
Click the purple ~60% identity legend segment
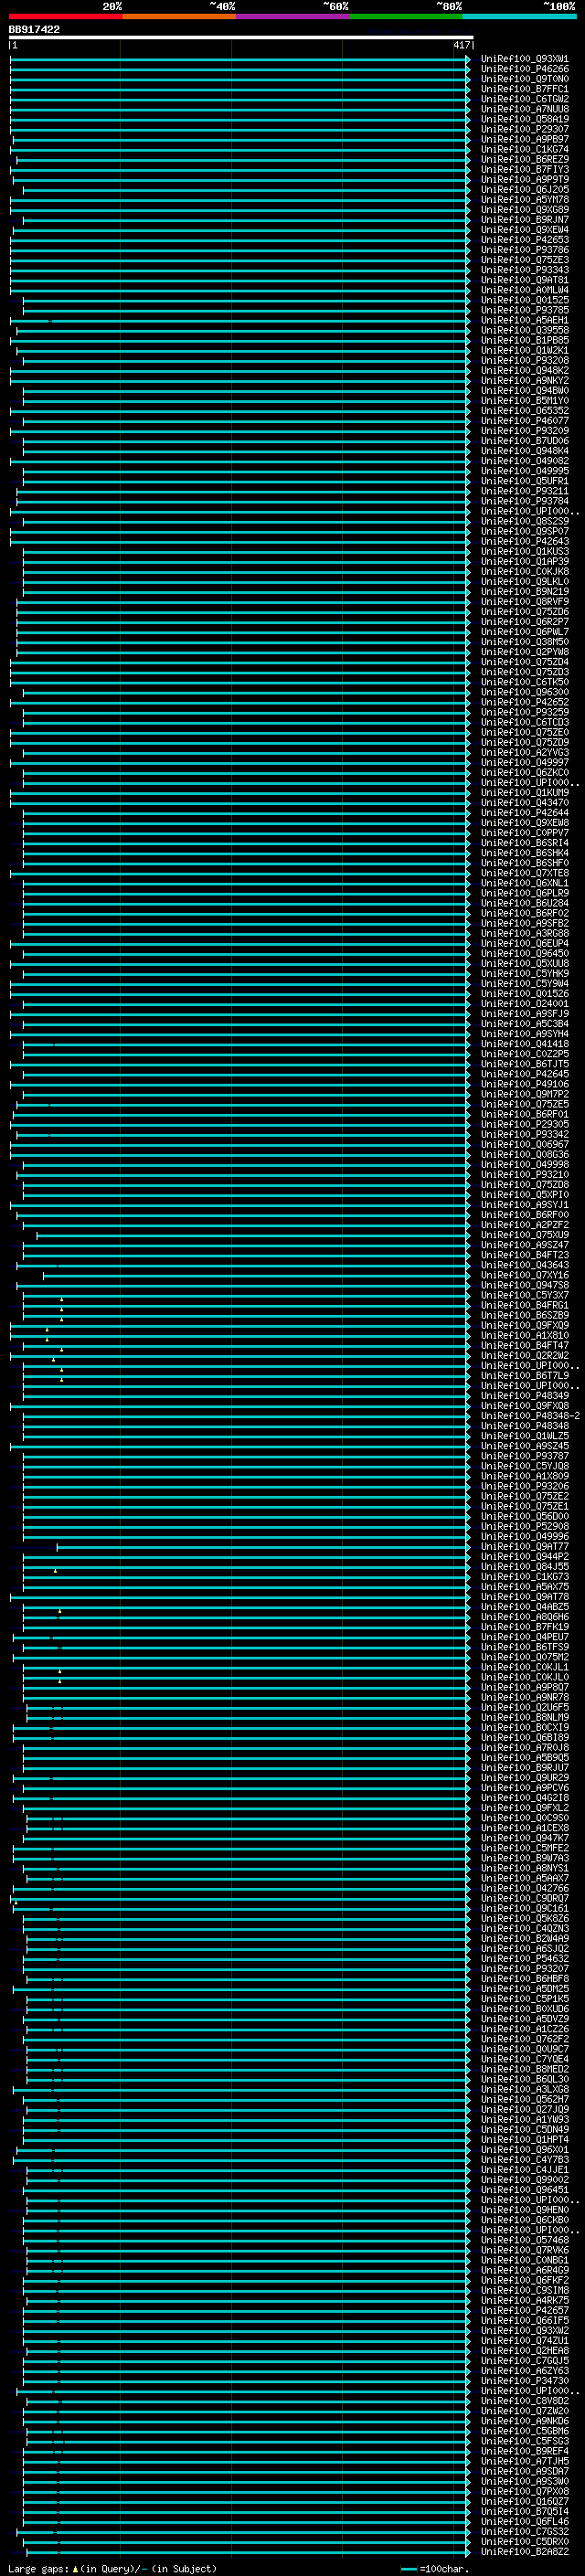tap(293, 16)
